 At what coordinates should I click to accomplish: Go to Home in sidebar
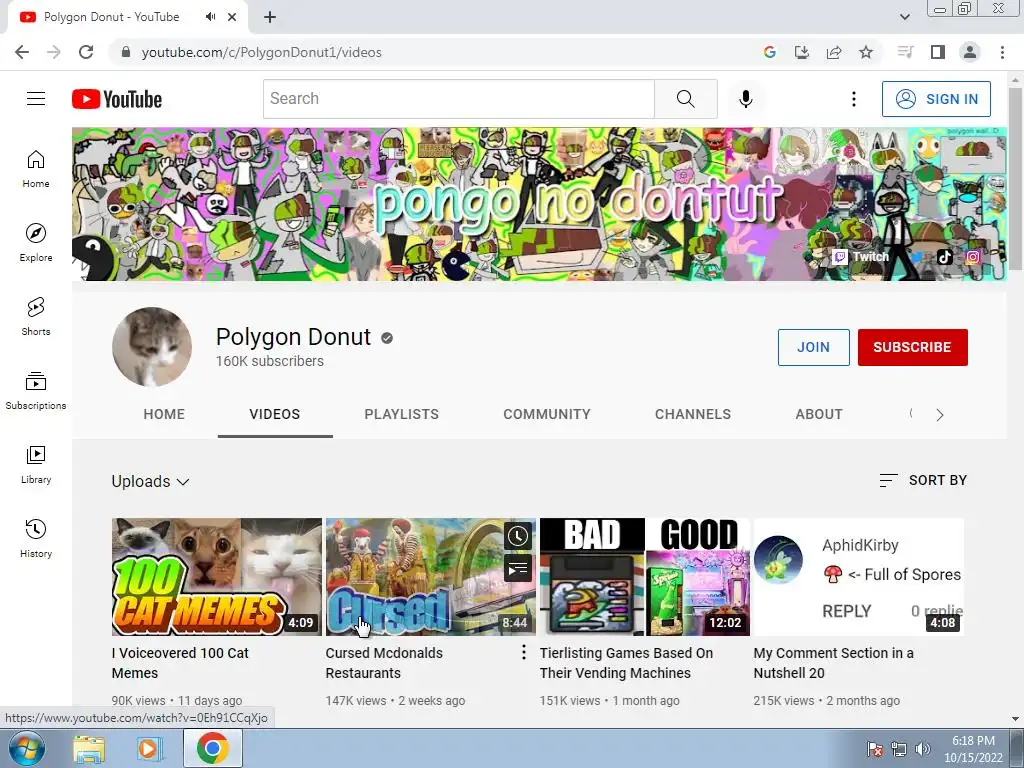tap(36, 168)
